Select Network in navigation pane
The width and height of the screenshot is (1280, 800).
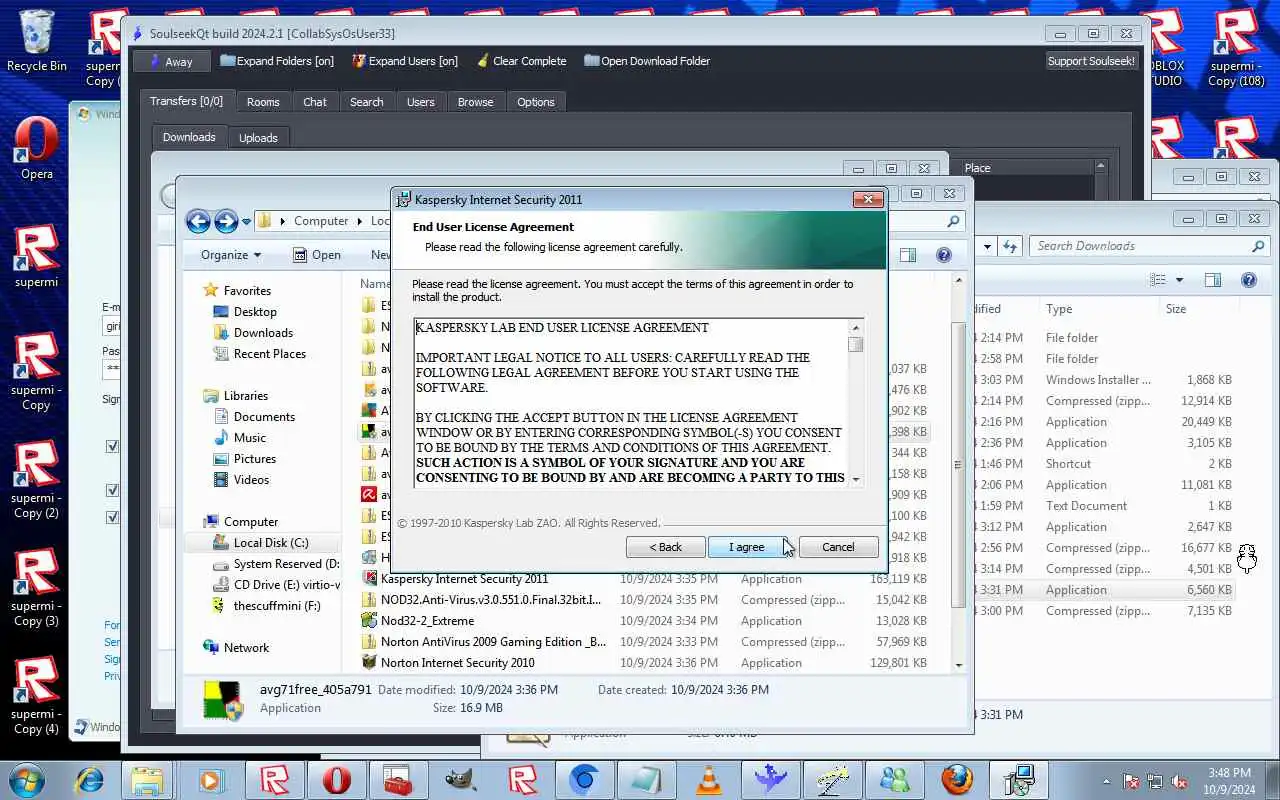click(246, 648)
